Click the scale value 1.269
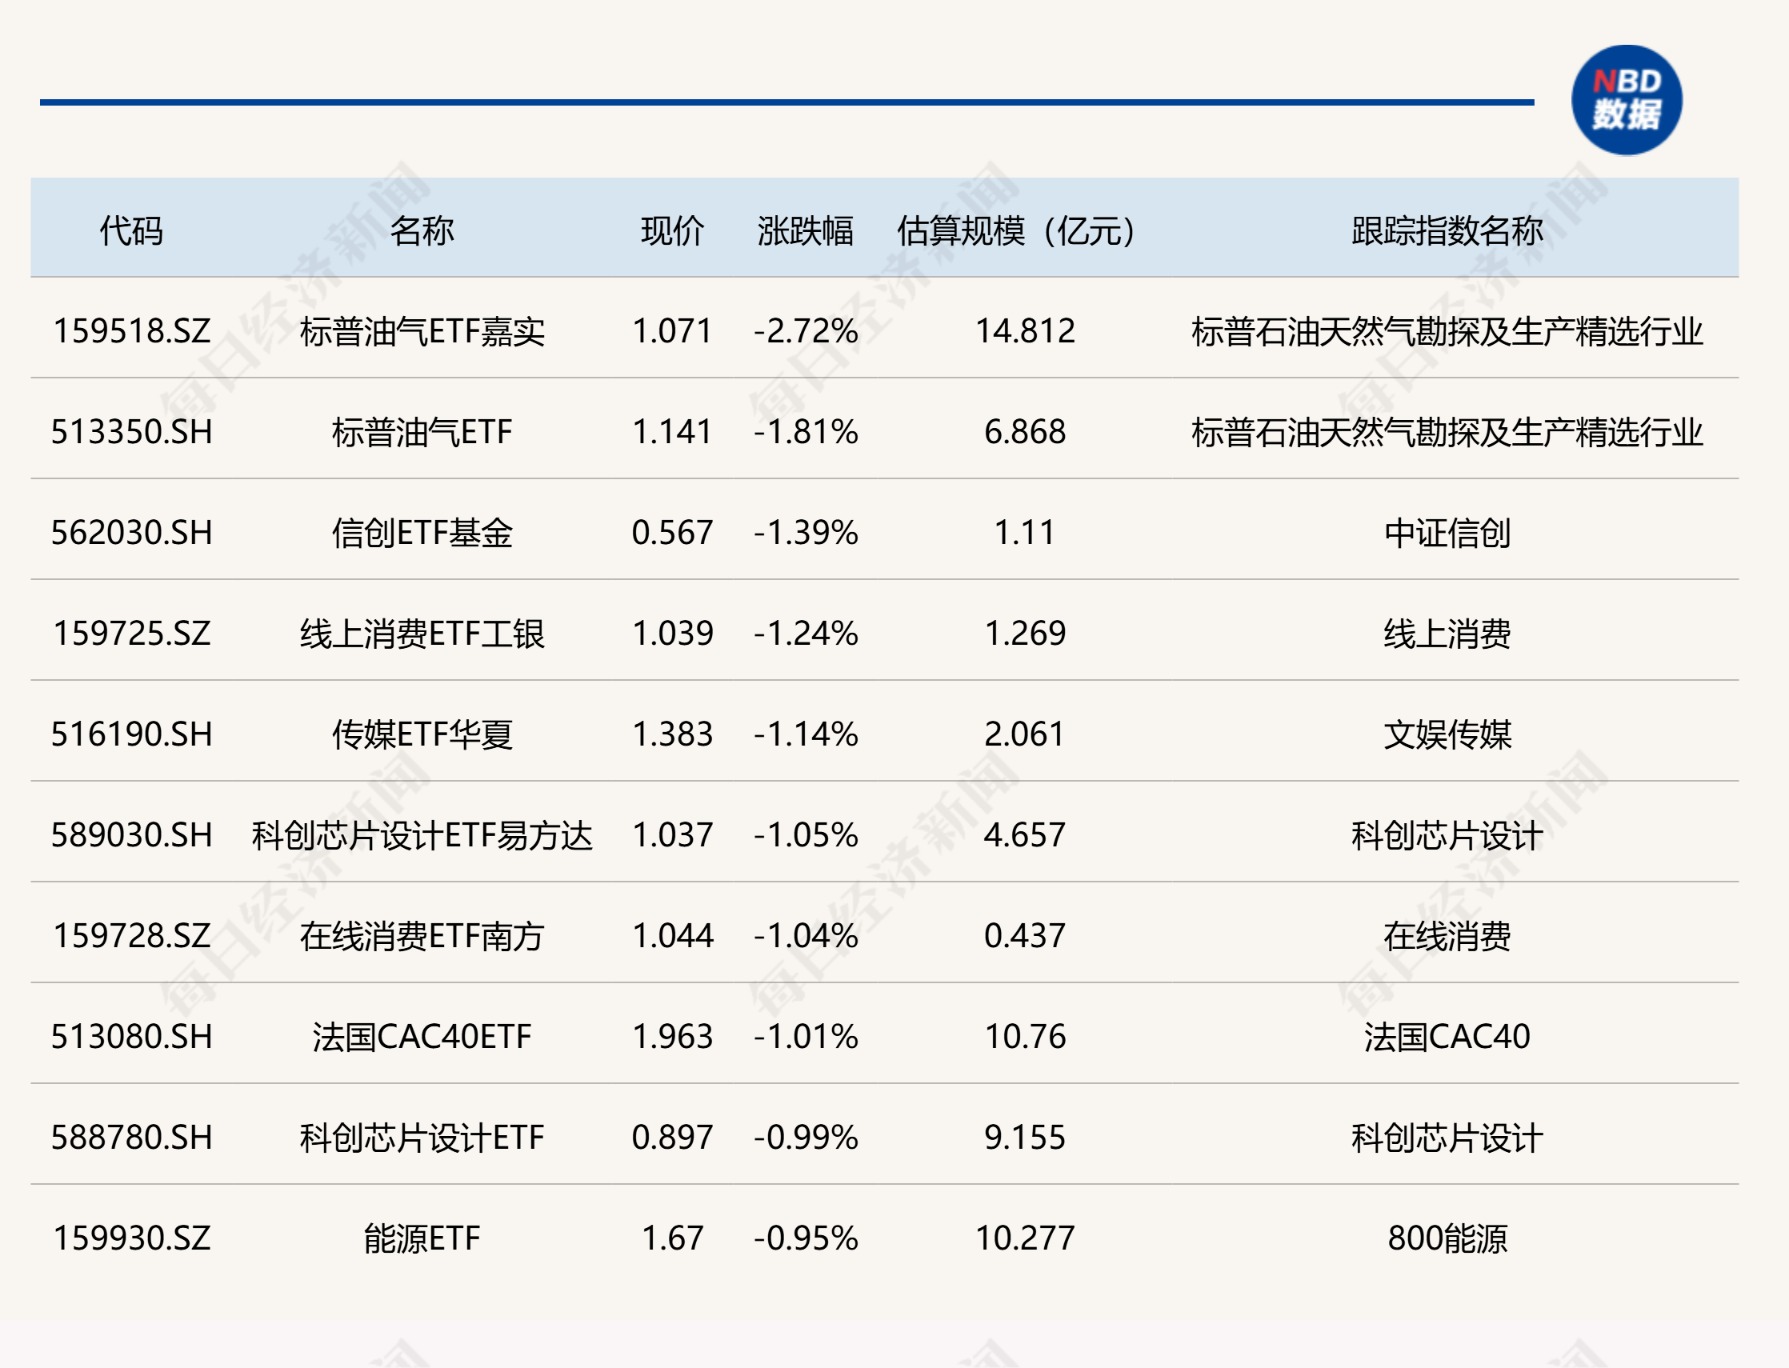This screenshot has height=1368, width=1789. coord(1025,634)
